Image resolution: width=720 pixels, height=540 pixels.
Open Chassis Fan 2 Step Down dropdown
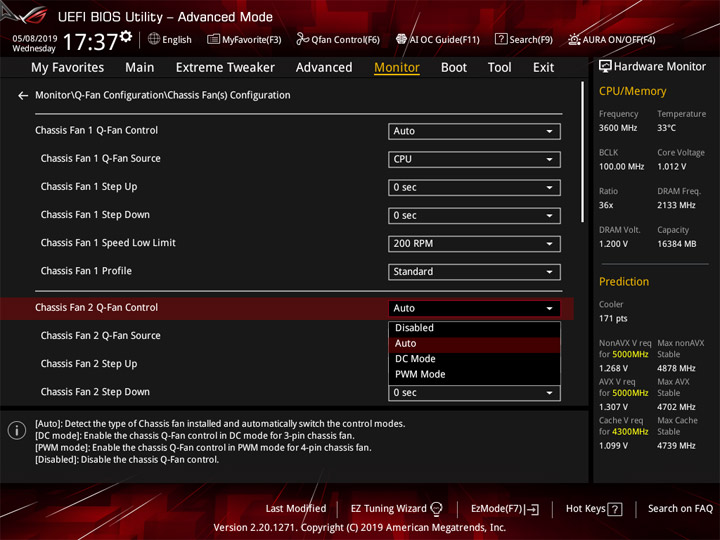pyautogui.click(x=474, y=393)
